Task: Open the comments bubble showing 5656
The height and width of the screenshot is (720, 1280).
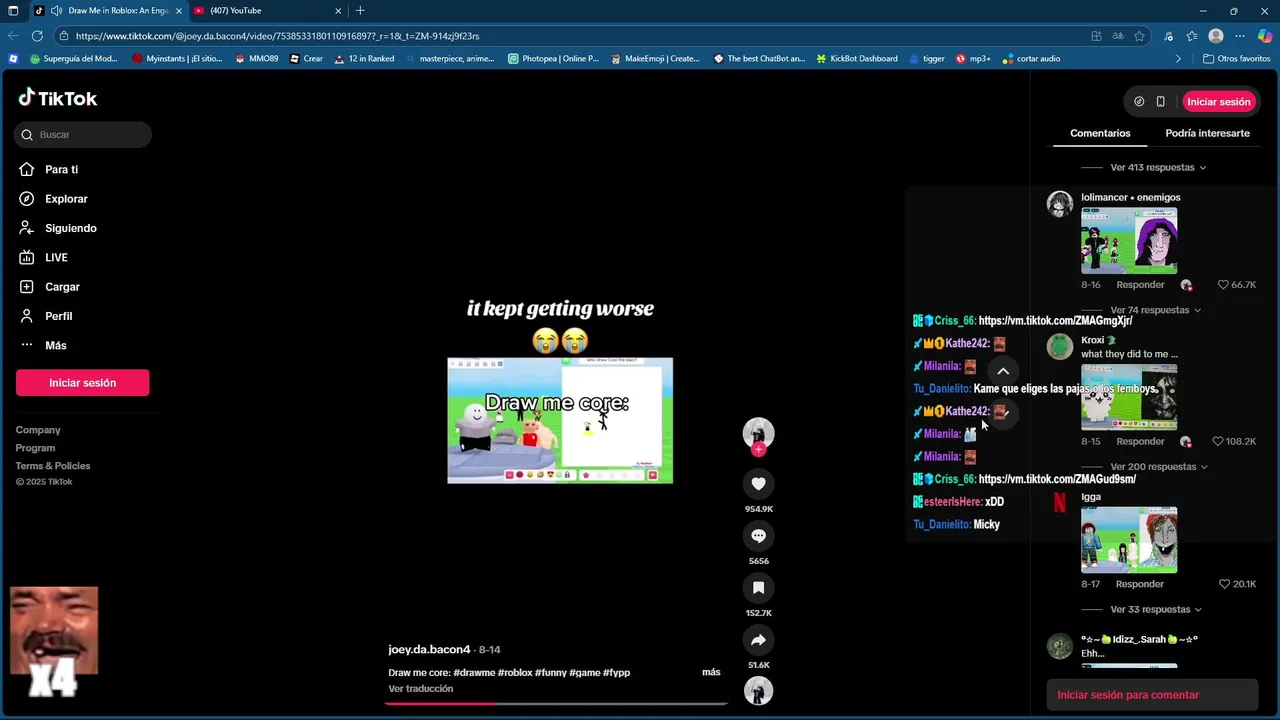Action: coord(758,536)
